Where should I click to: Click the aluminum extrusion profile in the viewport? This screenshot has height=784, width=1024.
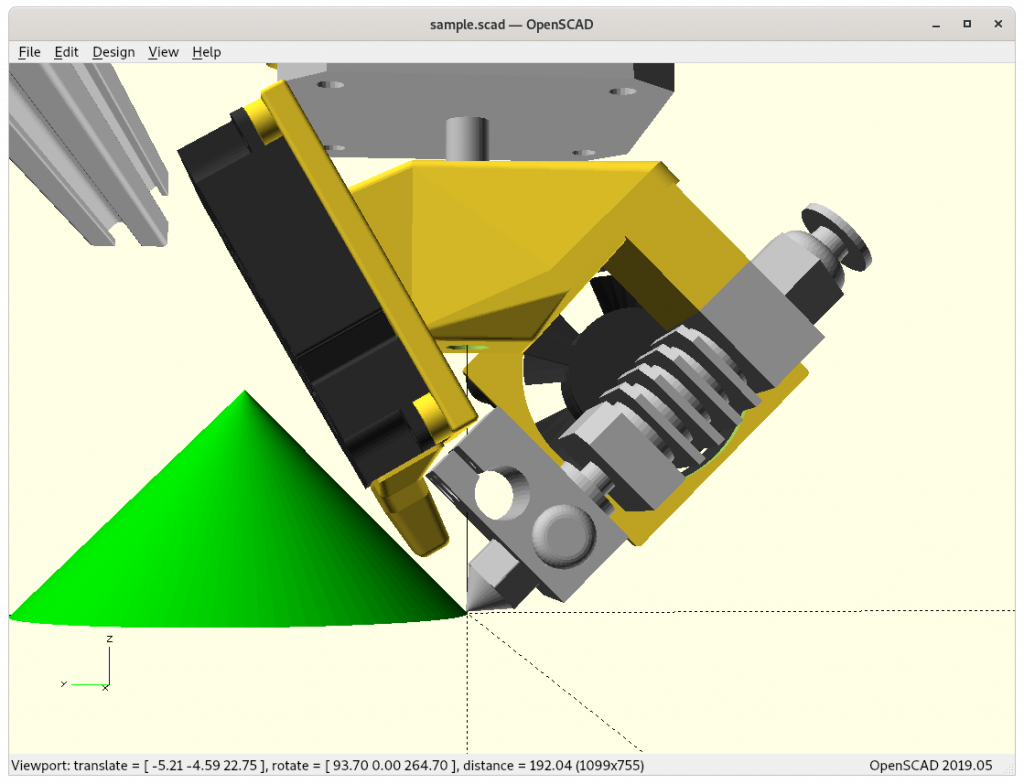tap(88, 154)
